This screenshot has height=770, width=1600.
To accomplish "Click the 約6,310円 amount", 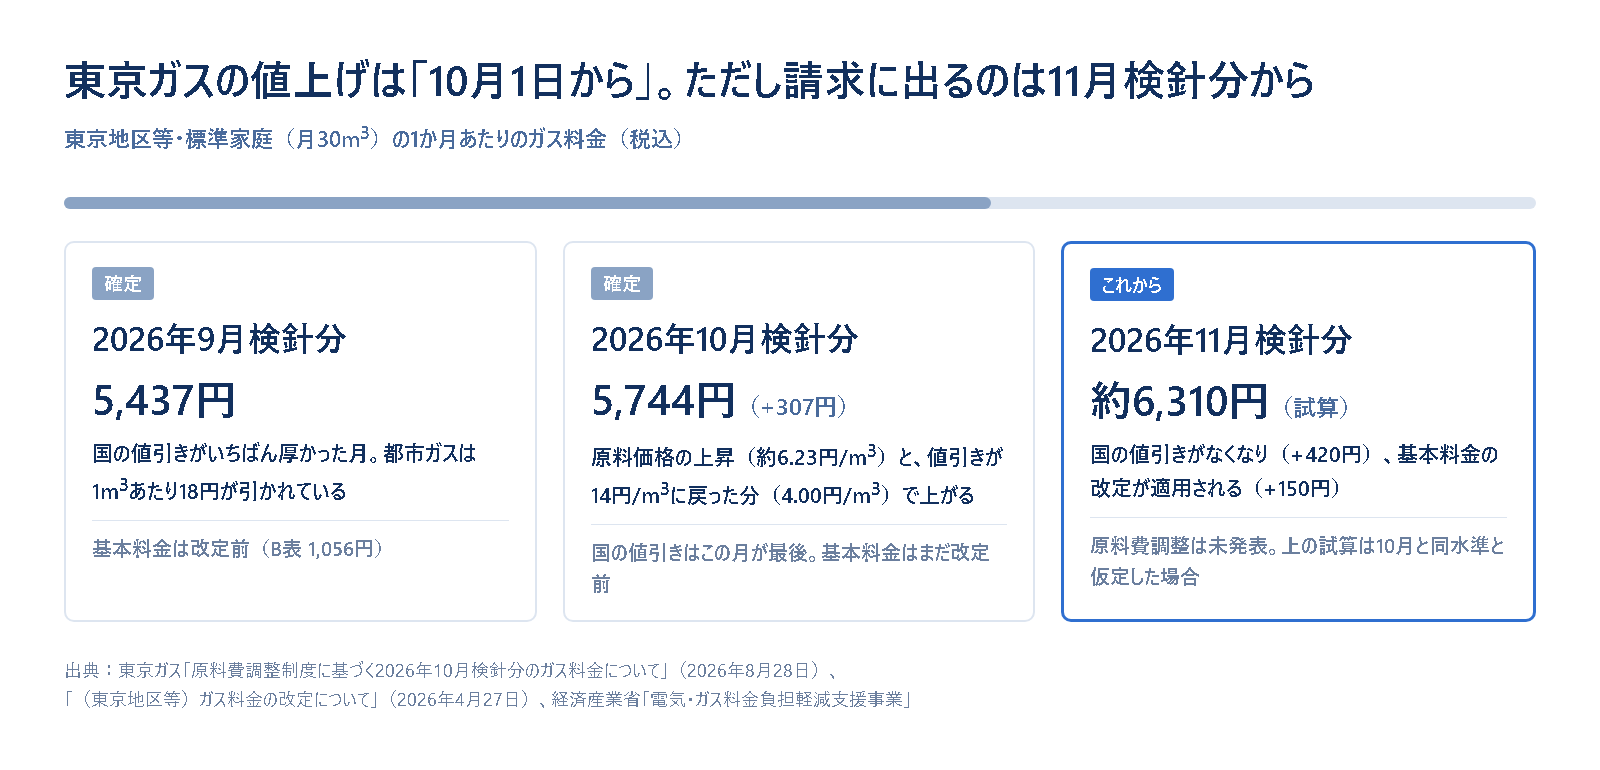I will [1180, 402].
